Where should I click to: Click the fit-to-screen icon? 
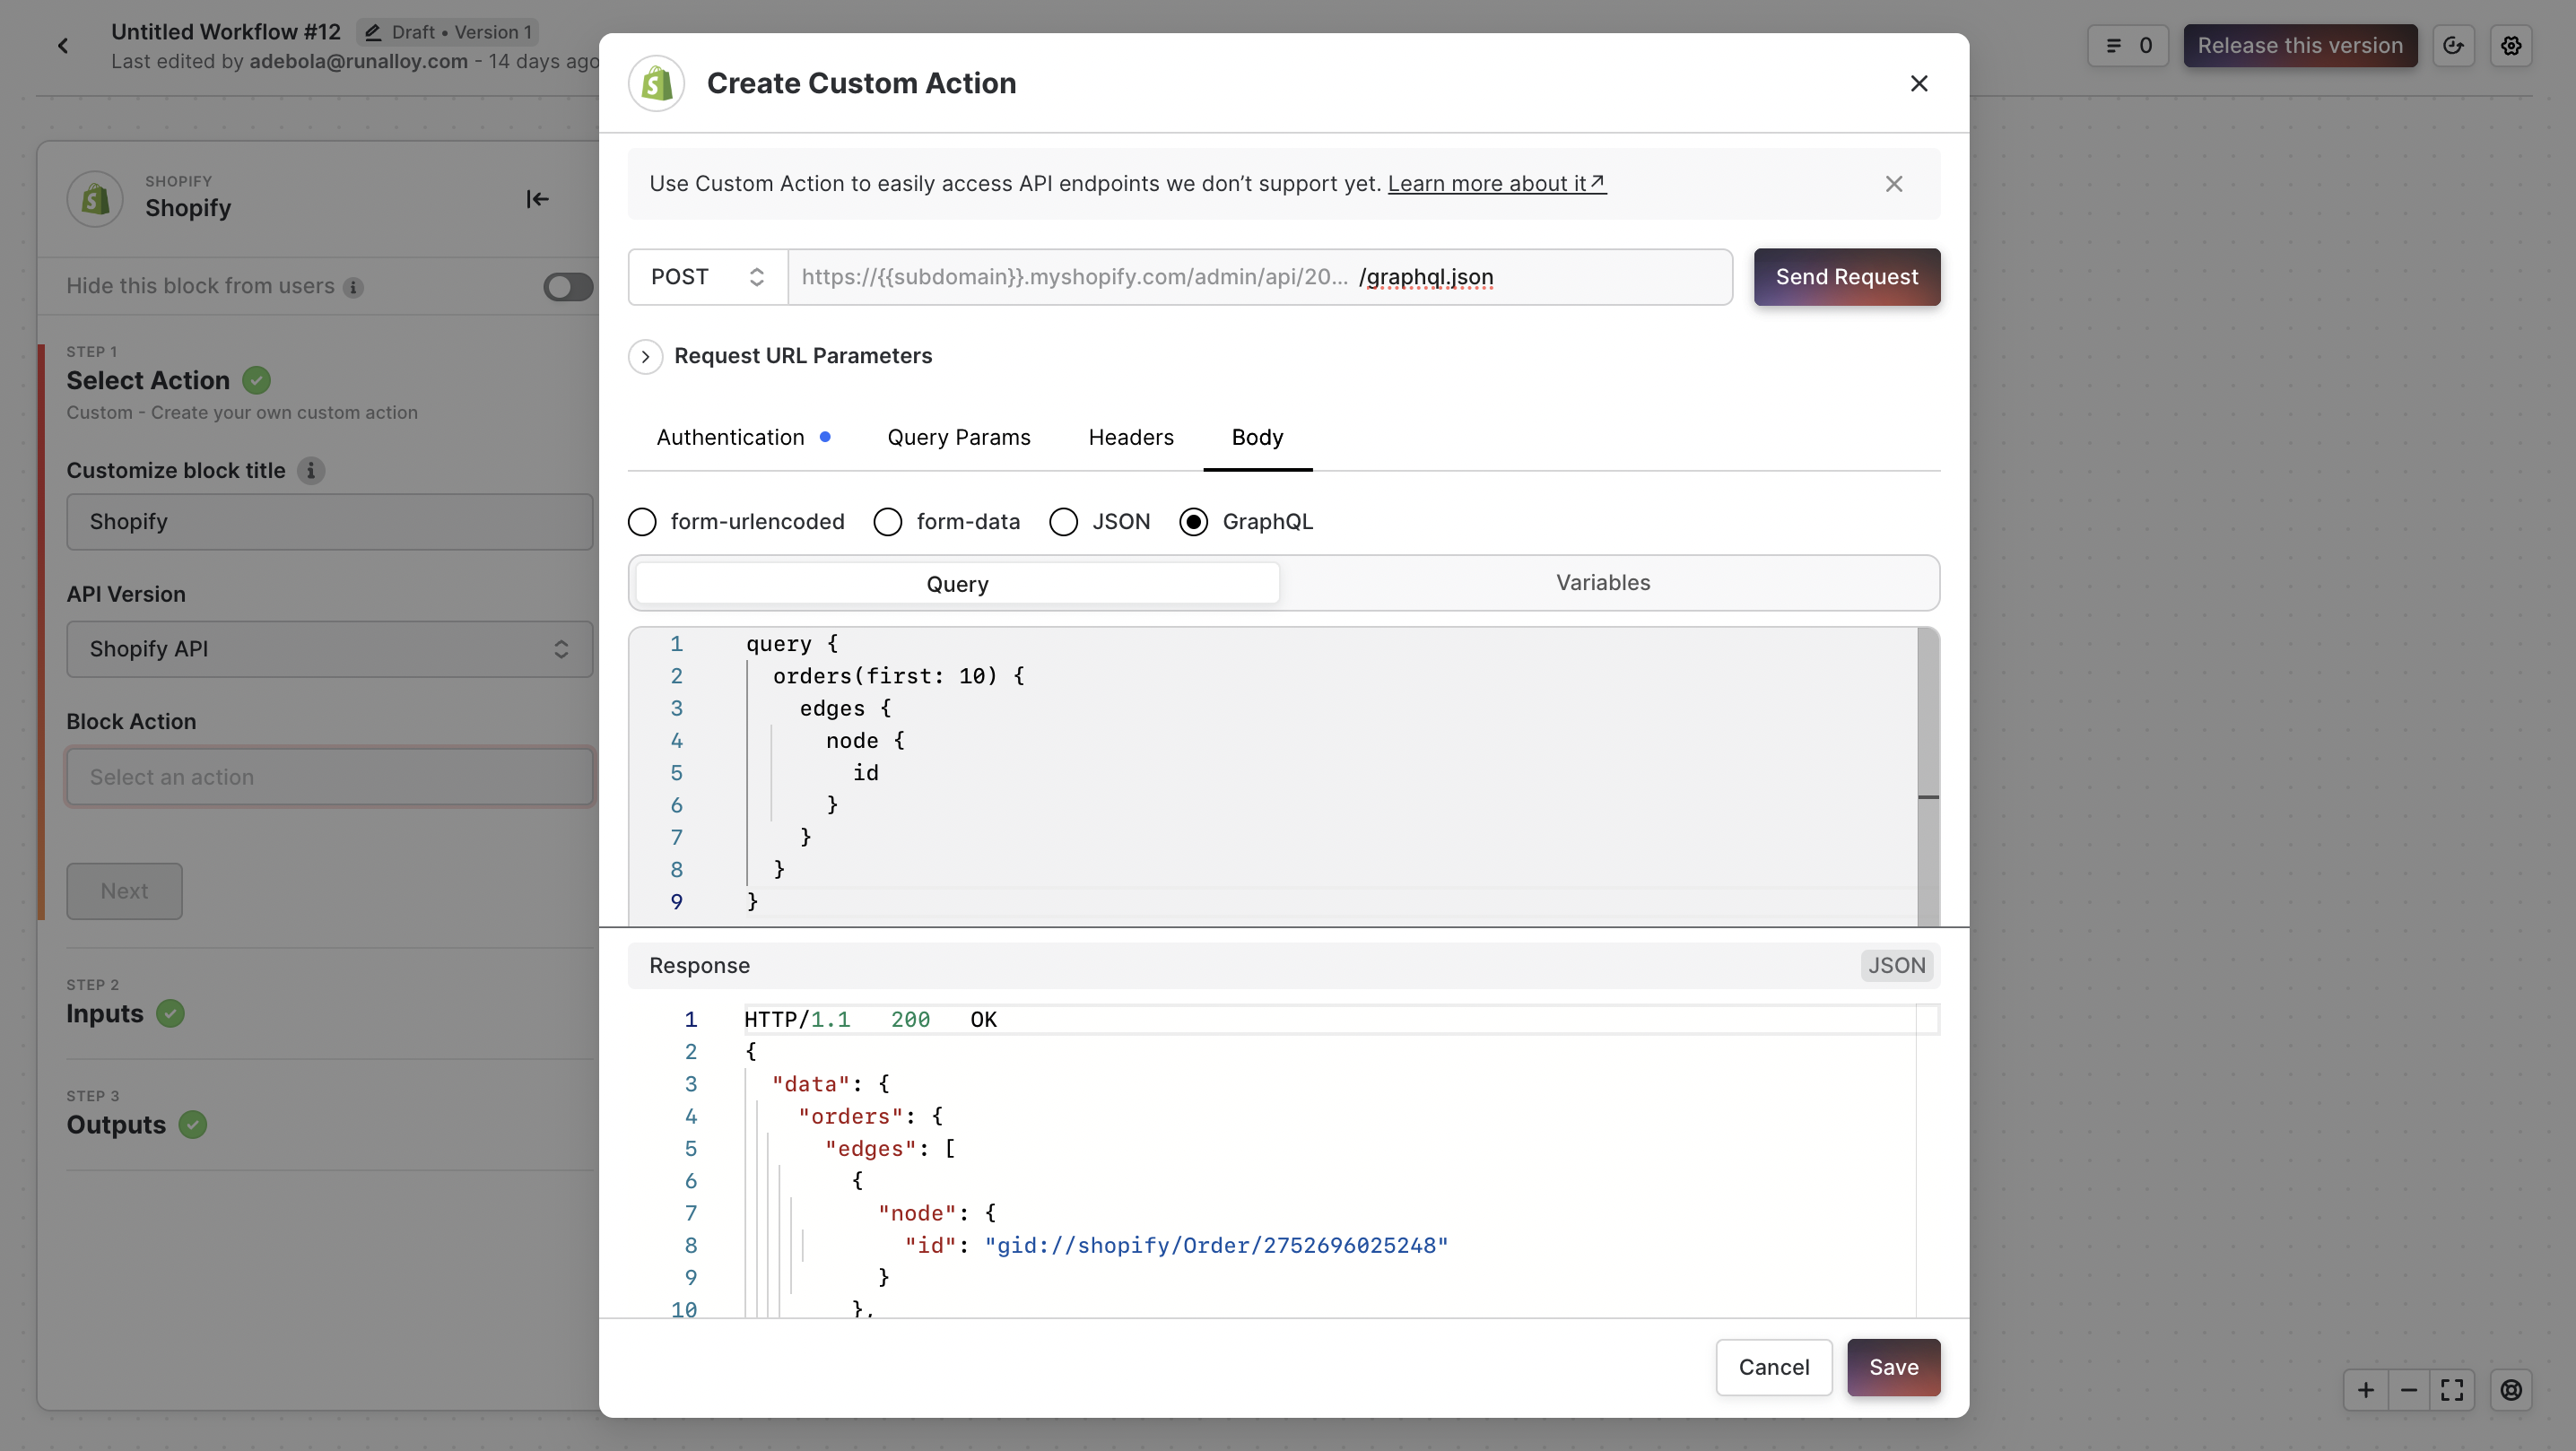[2451, 1389]
